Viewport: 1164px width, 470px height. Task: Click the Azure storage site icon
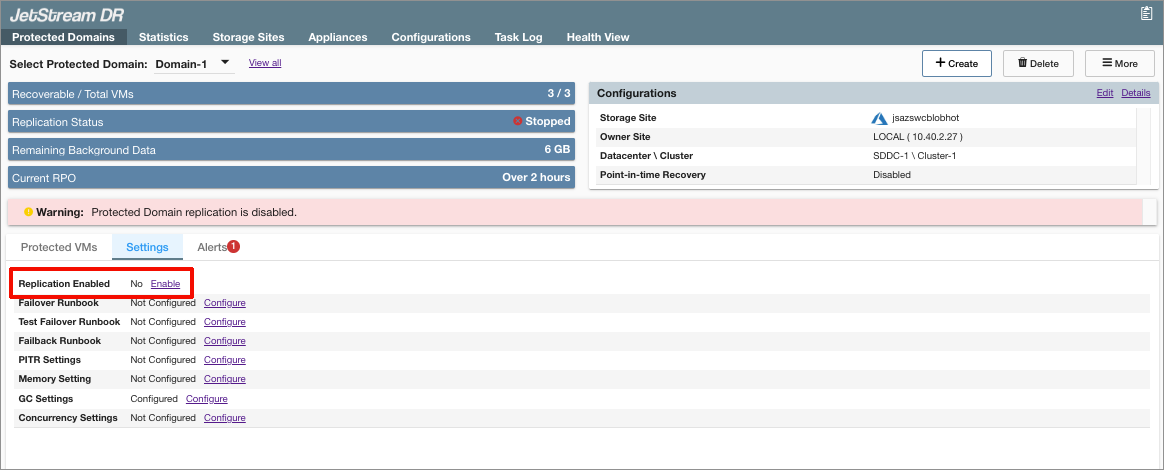(880, 118)
